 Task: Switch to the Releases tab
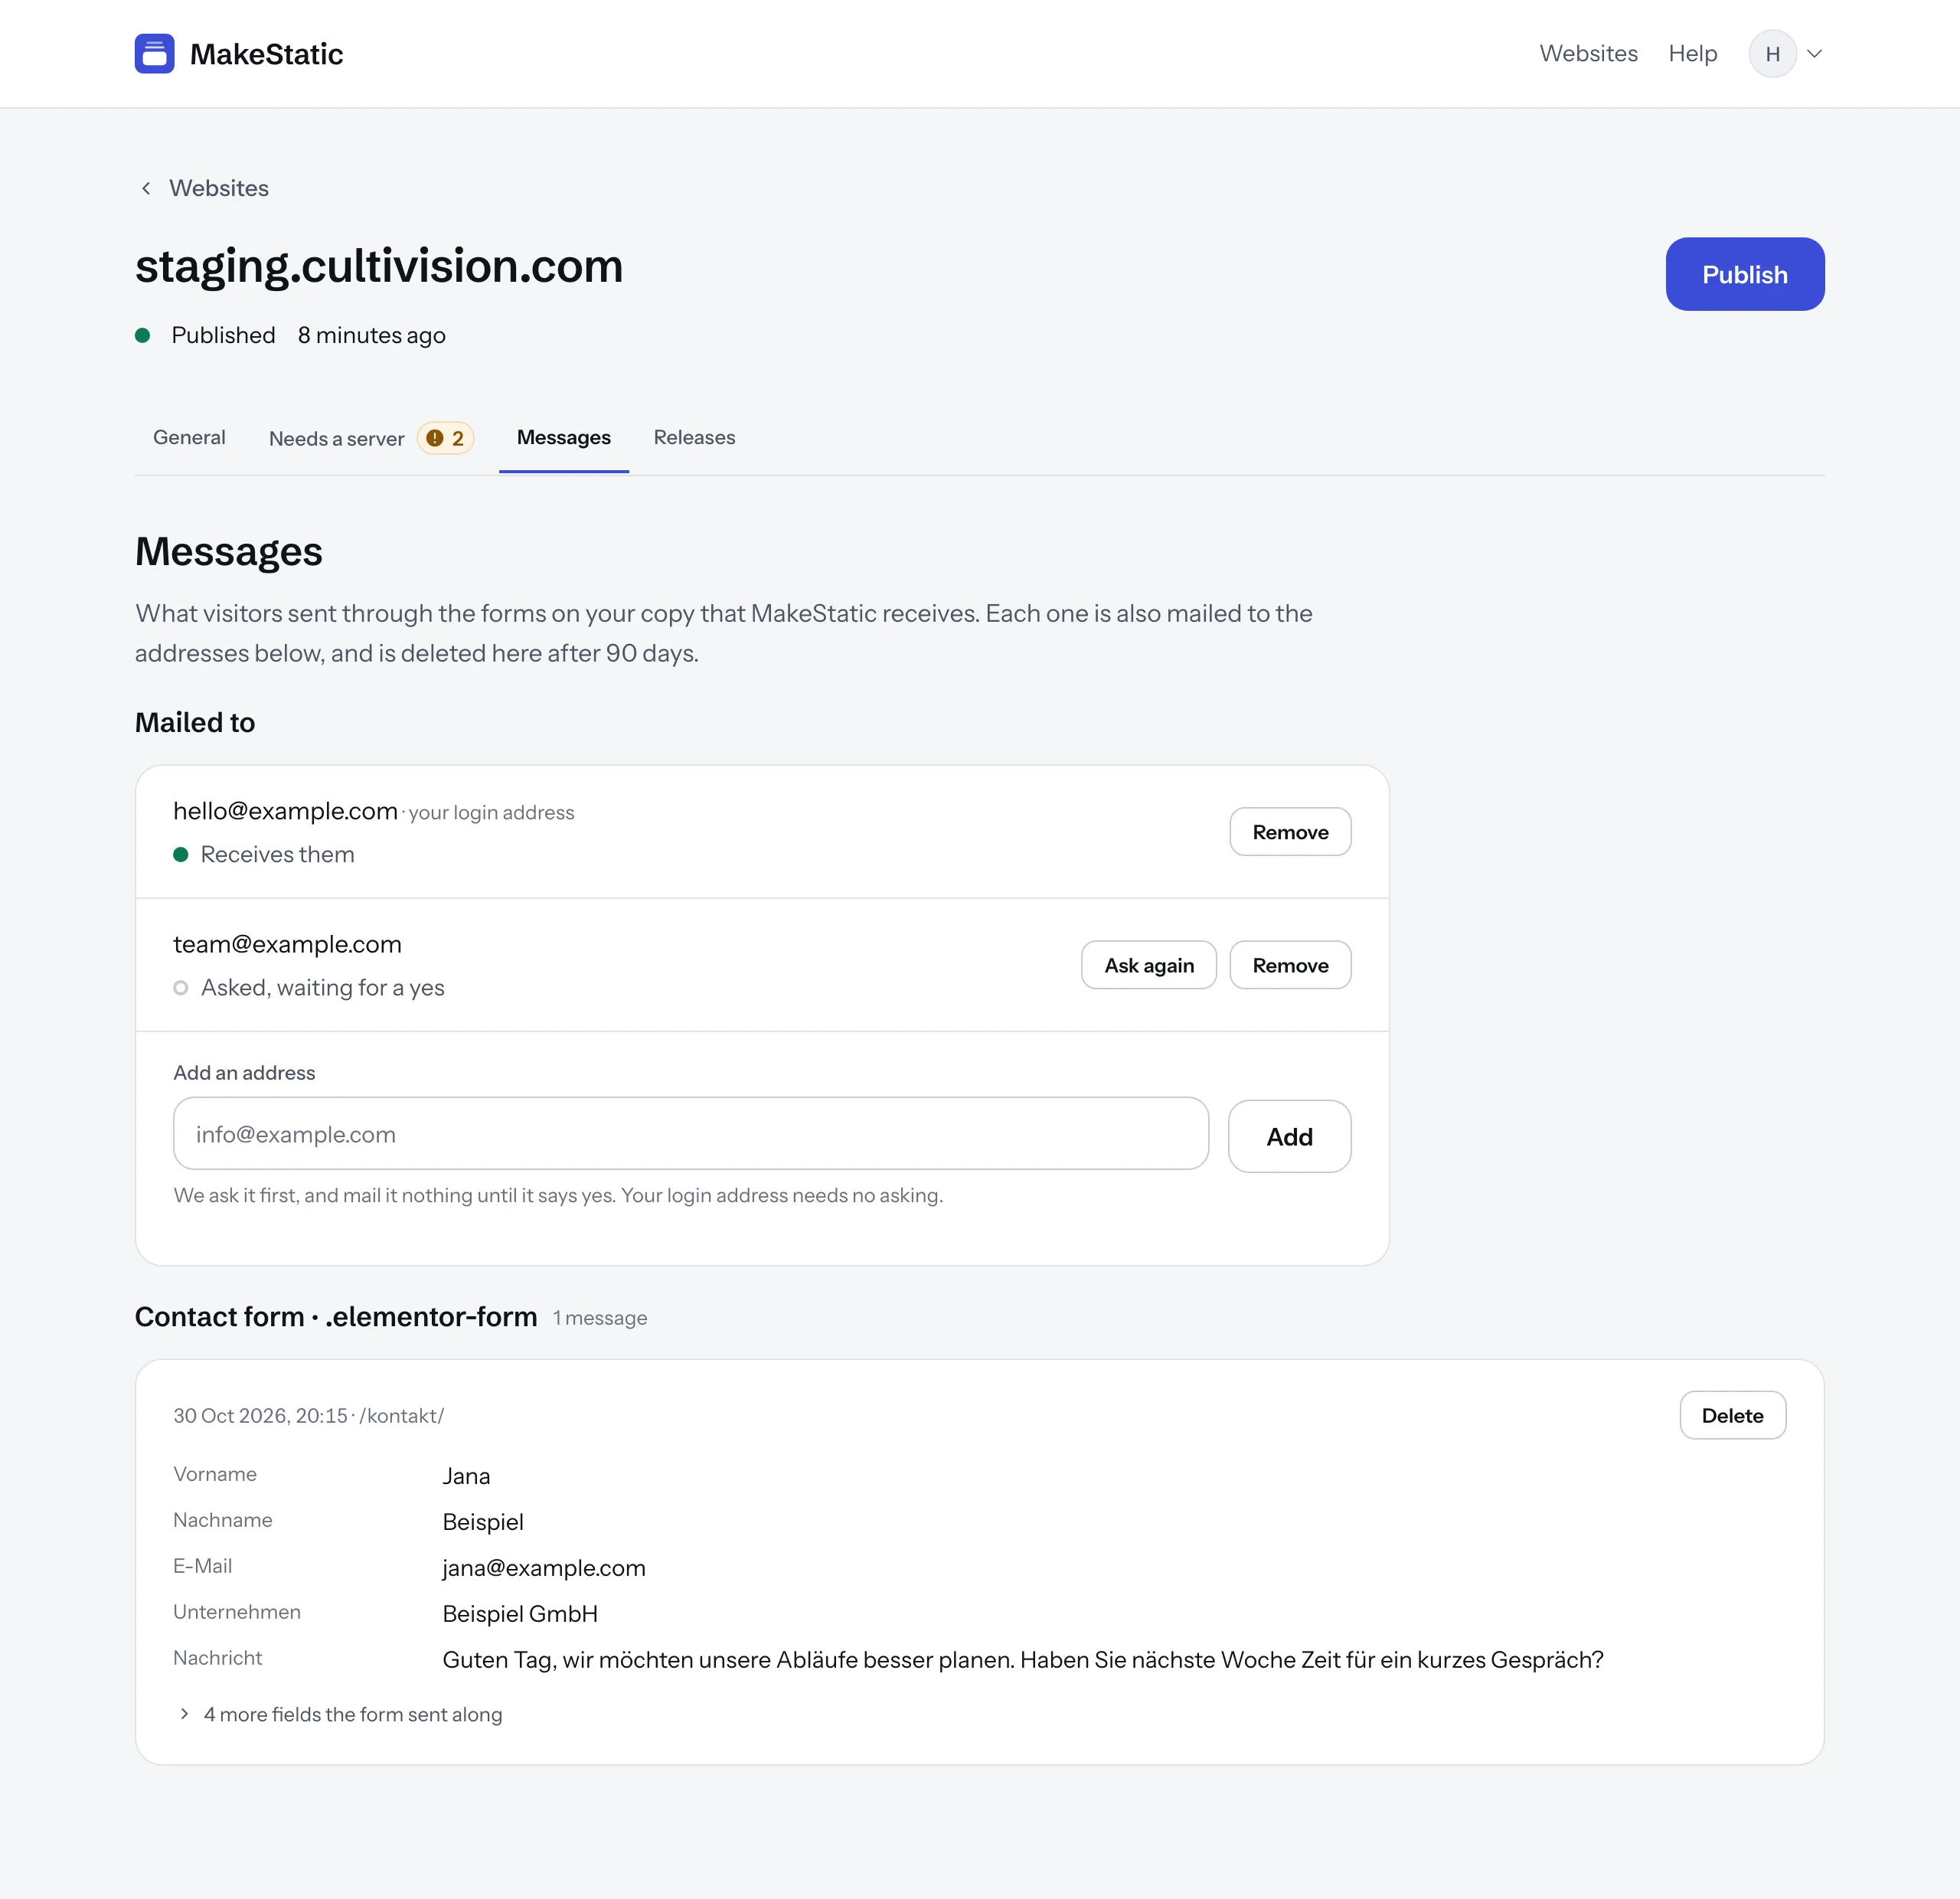tap(694, 437)
